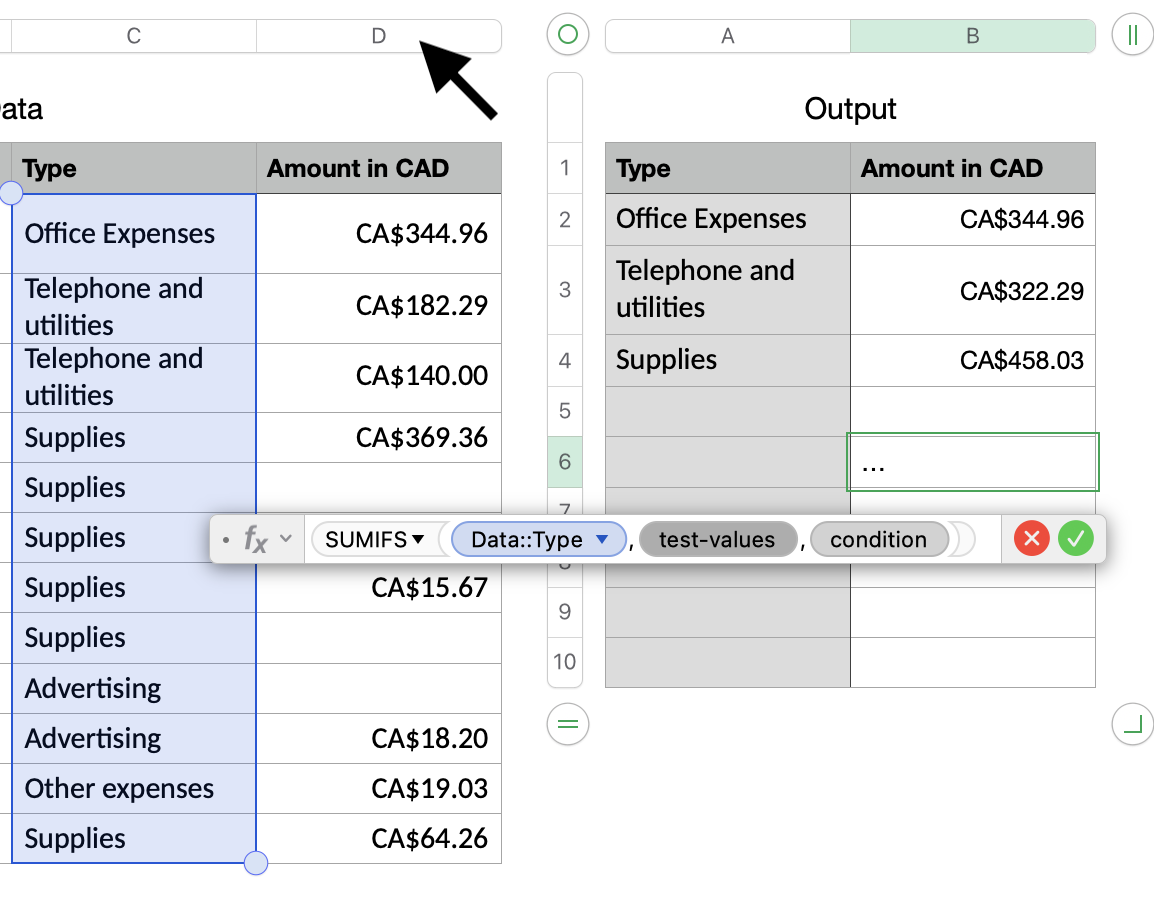Open the Data::Type reference dropdown

[x=602, y=540]
